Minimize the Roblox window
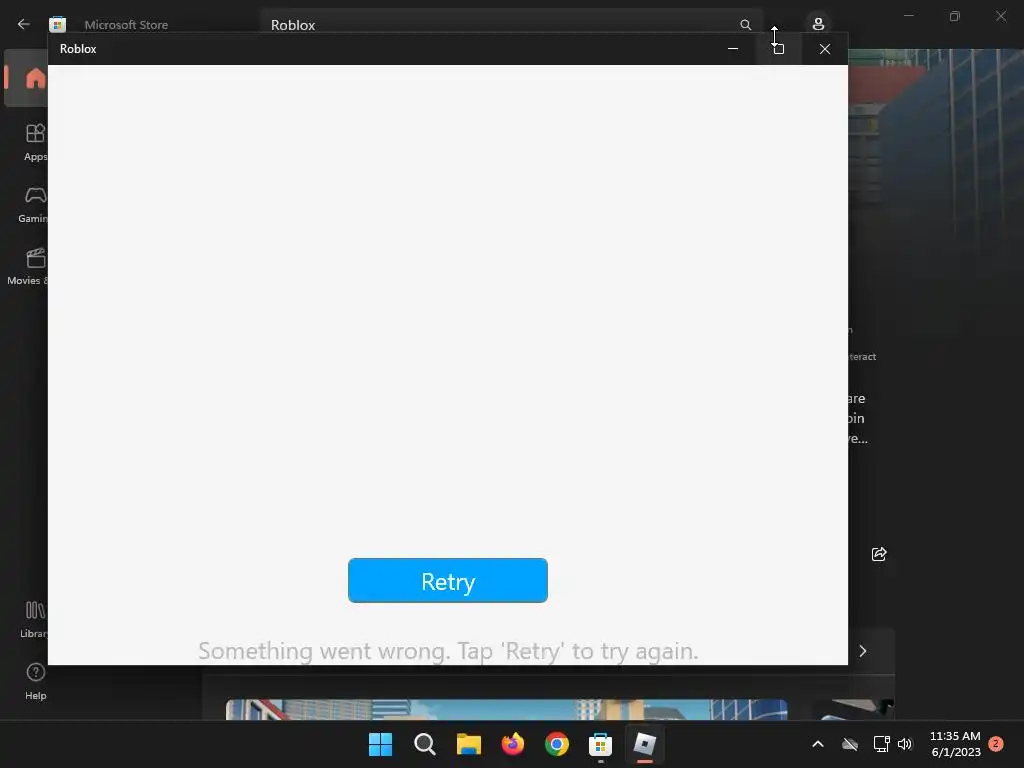This screenshot has width=1024, height=768. 733,49
